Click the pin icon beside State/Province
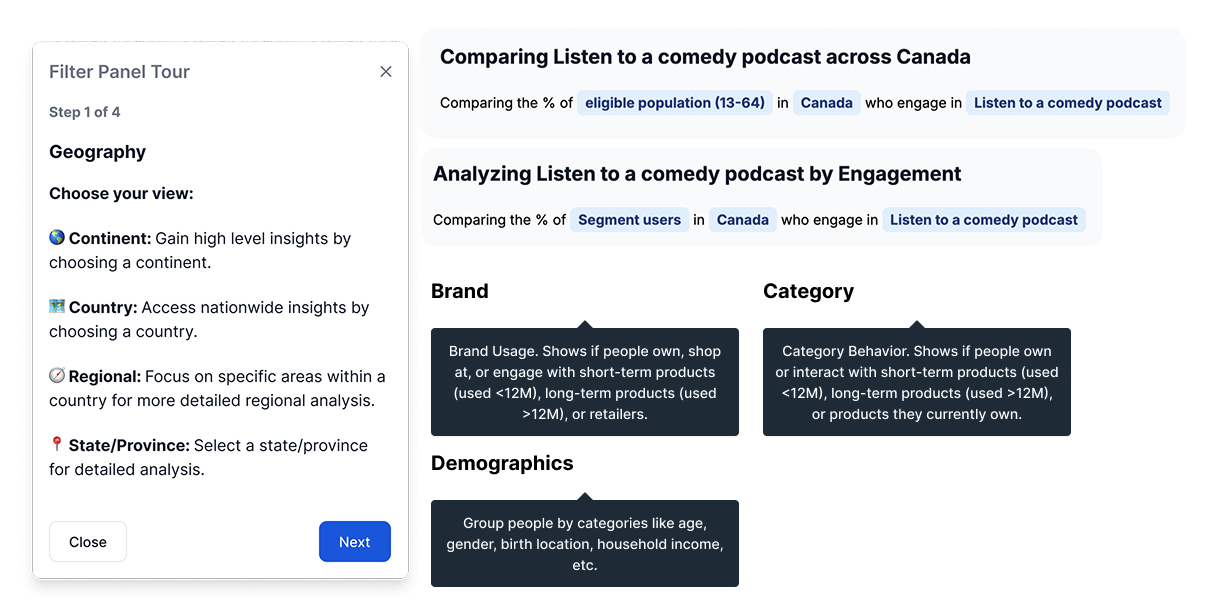Screen dimensions: 1219x615 coord(57,445)
